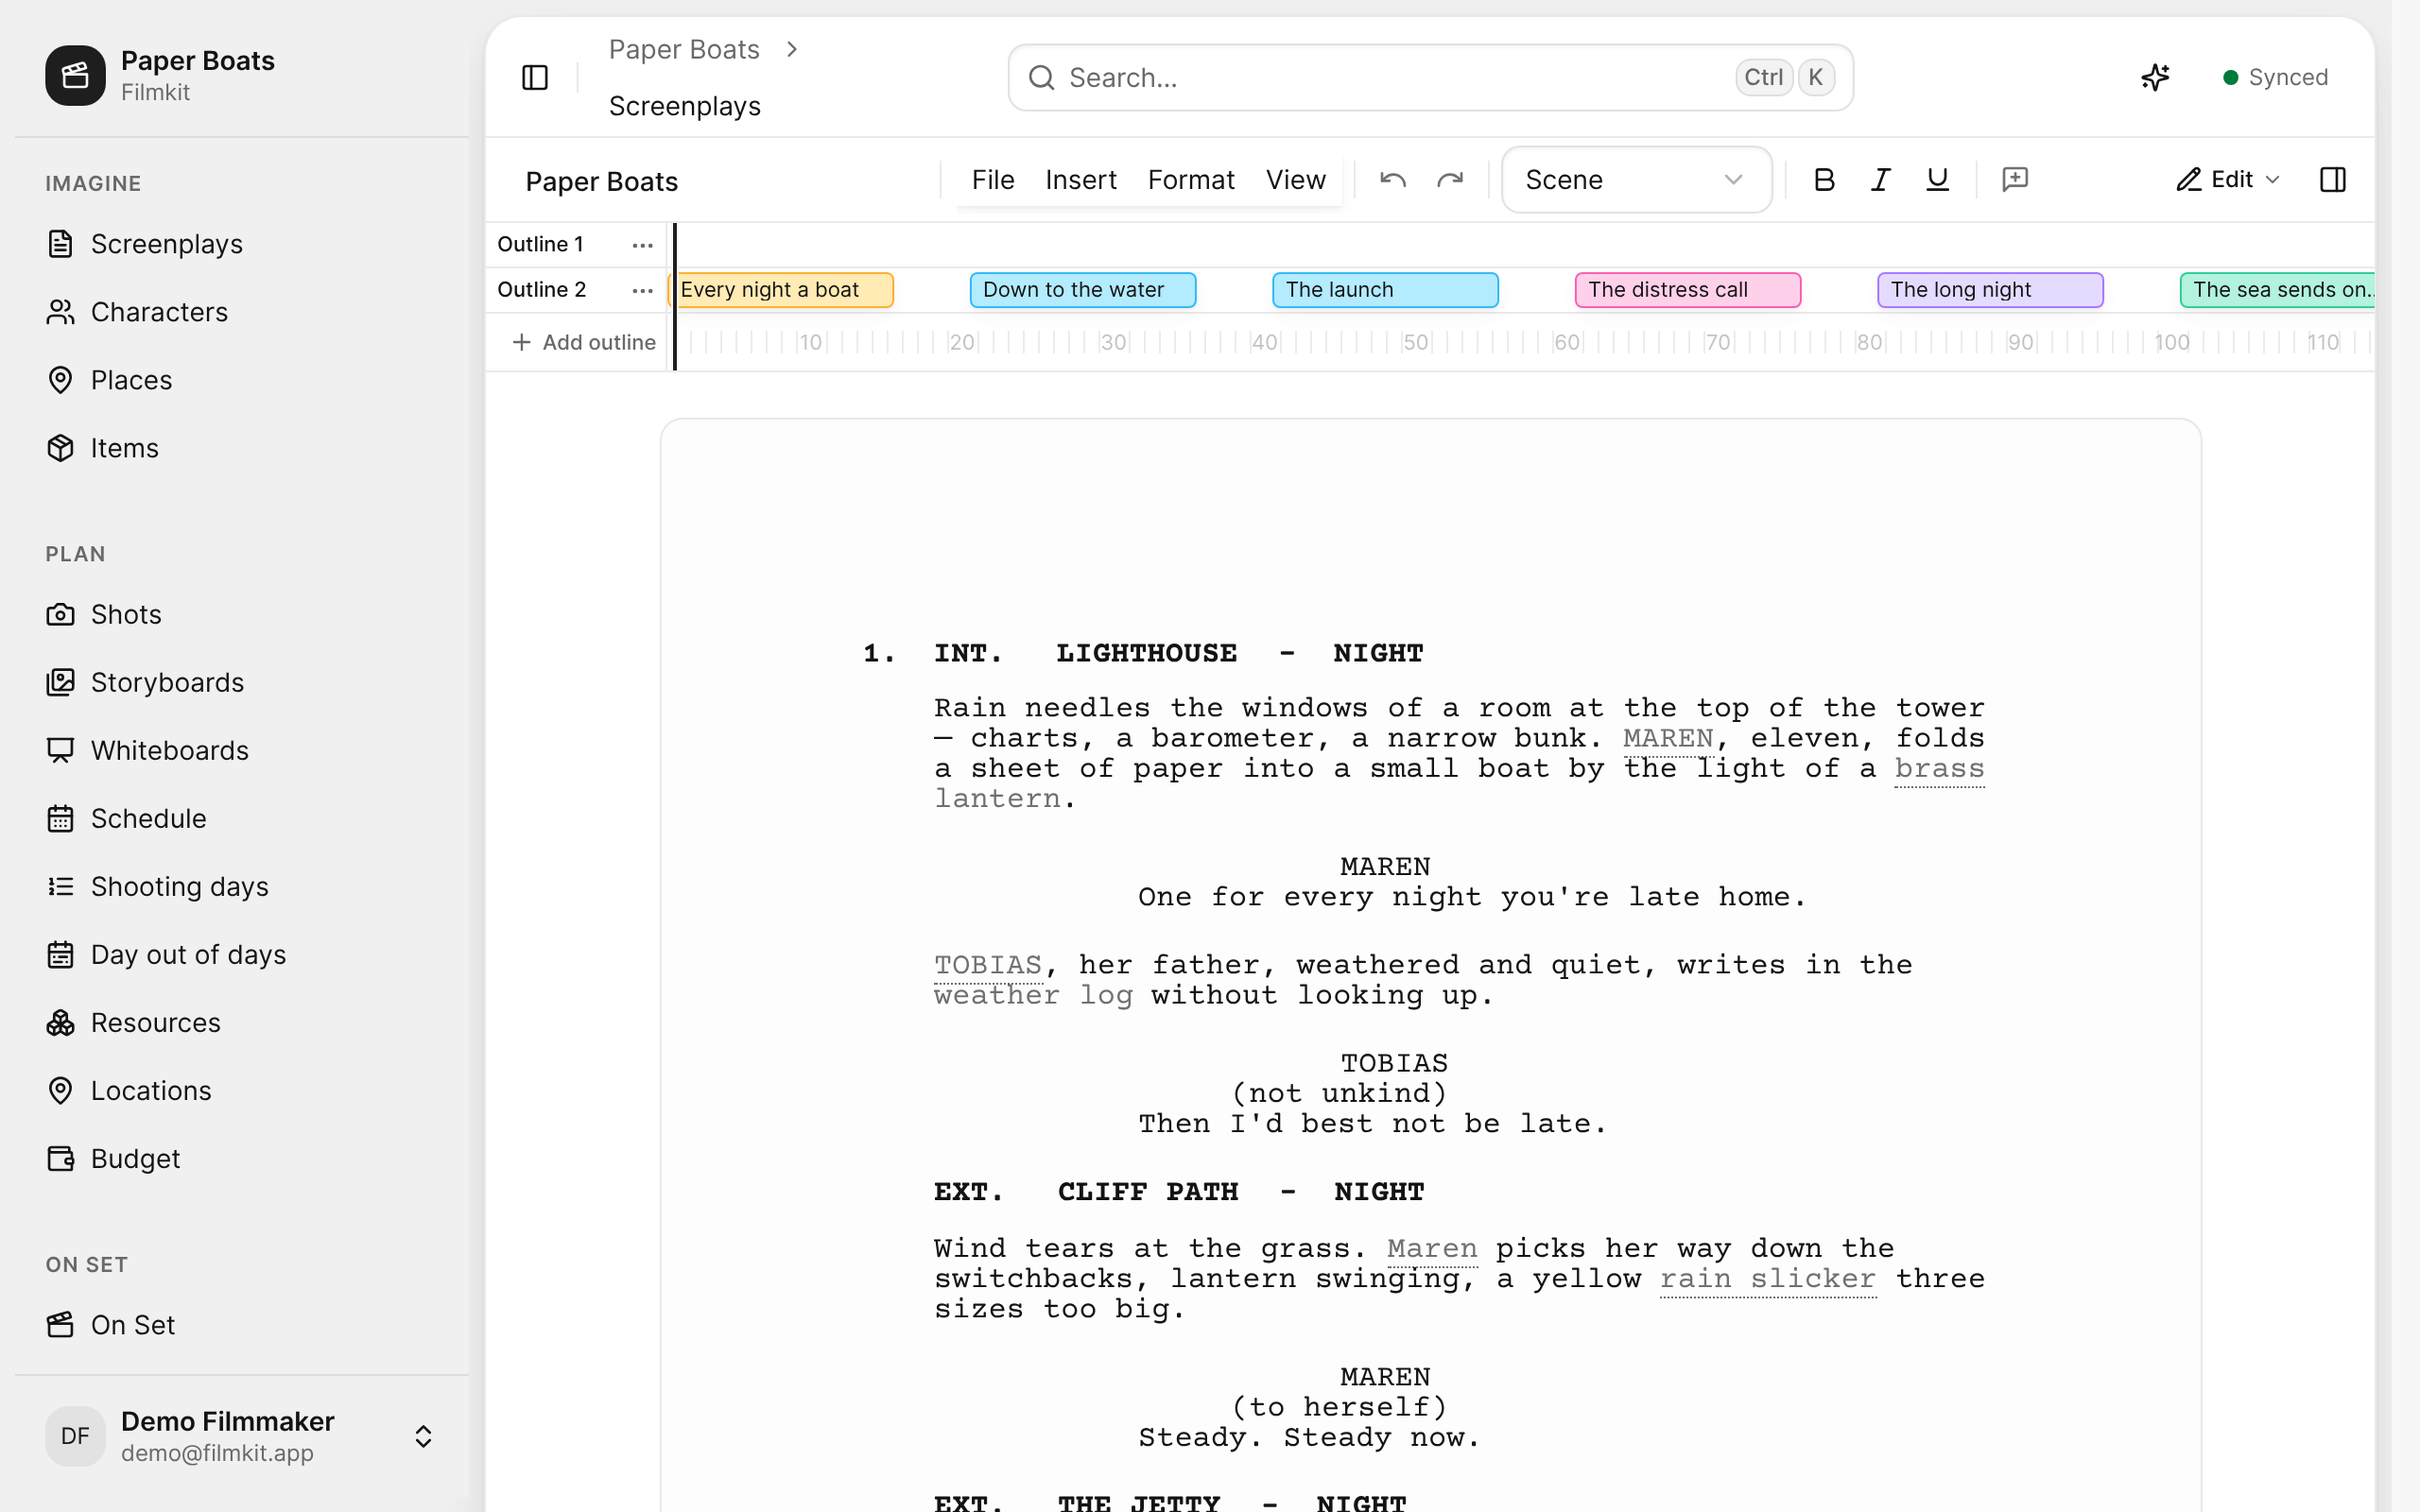Open Shooting days

pos(242,886)
